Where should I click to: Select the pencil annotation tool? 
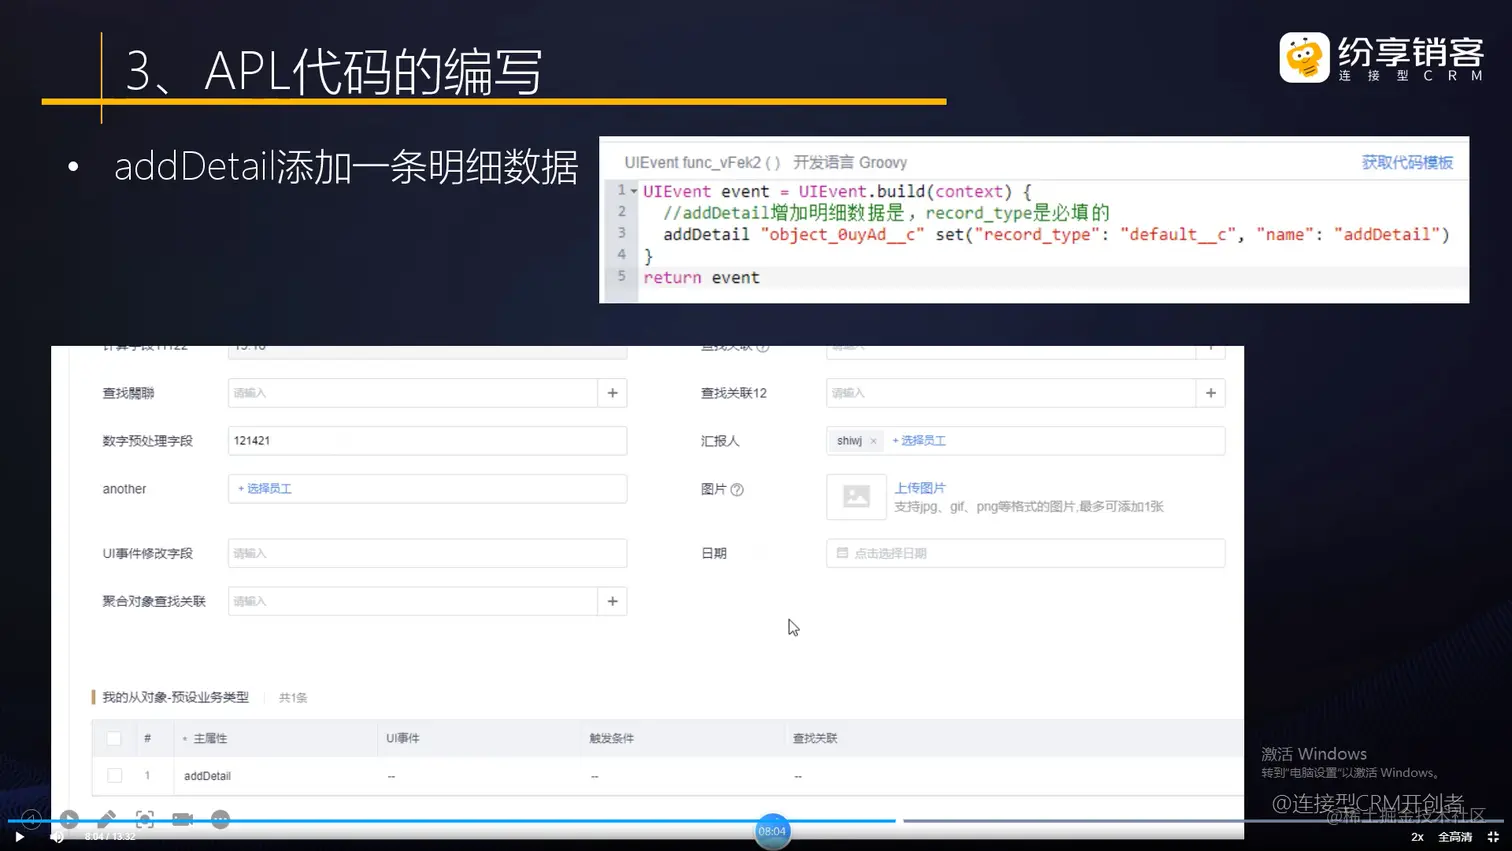pos(106,819)
